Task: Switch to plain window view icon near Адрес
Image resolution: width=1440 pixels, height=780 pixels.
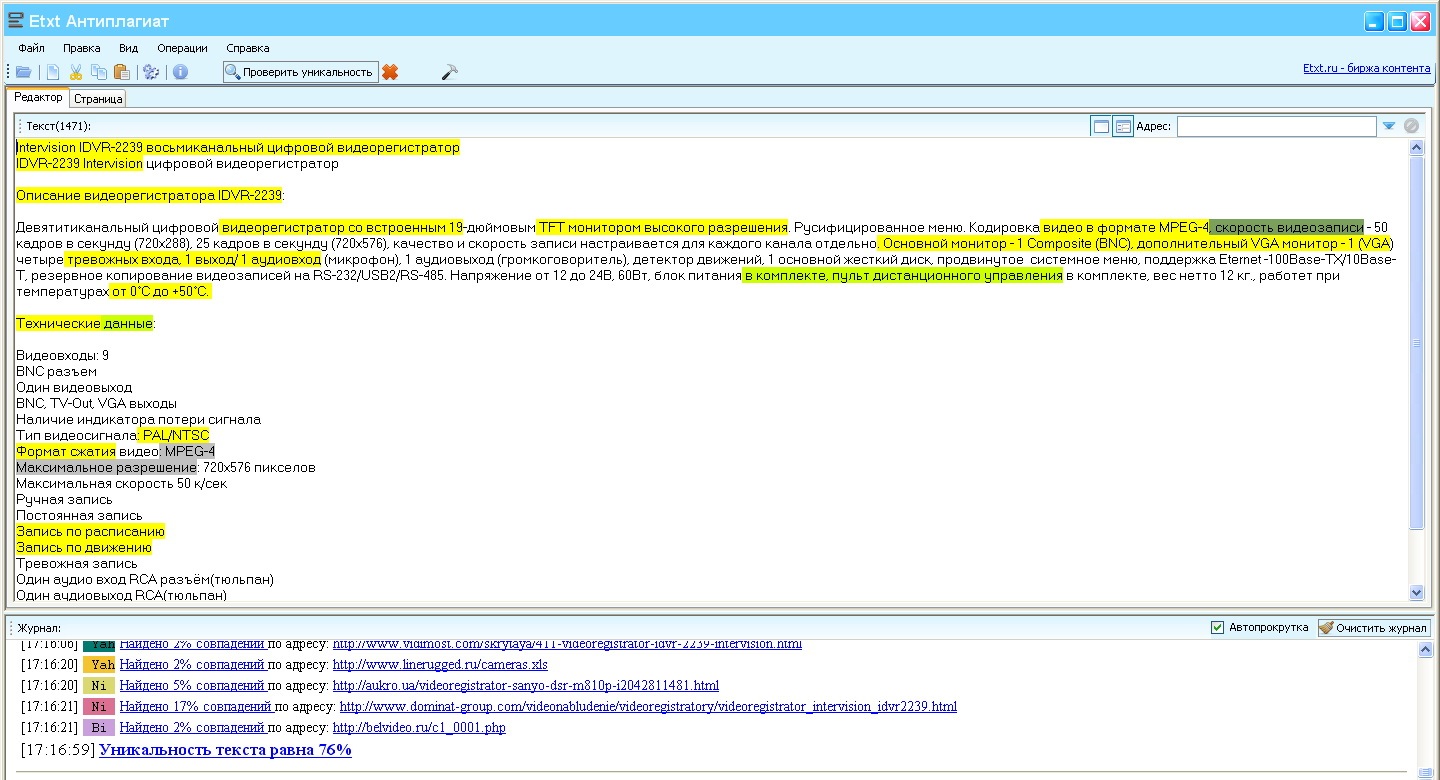Action: tap(1101, 126)
